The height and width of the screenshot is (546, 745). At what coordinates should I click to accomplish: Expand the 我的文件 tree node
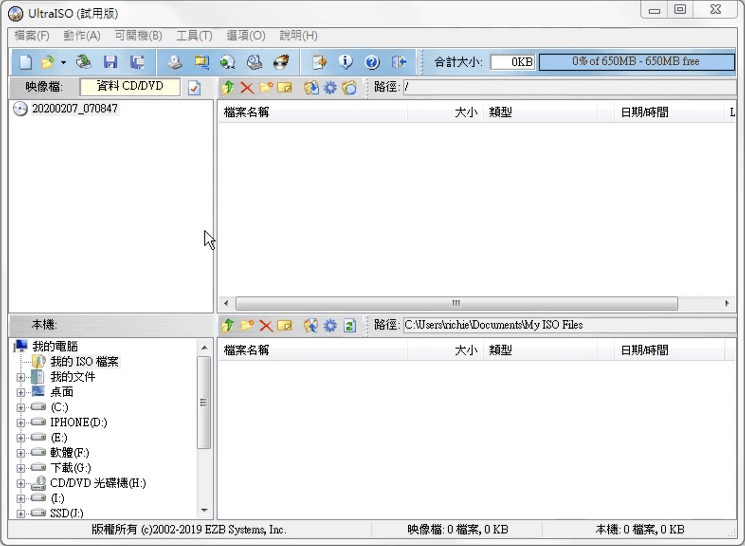coord(20,377)
